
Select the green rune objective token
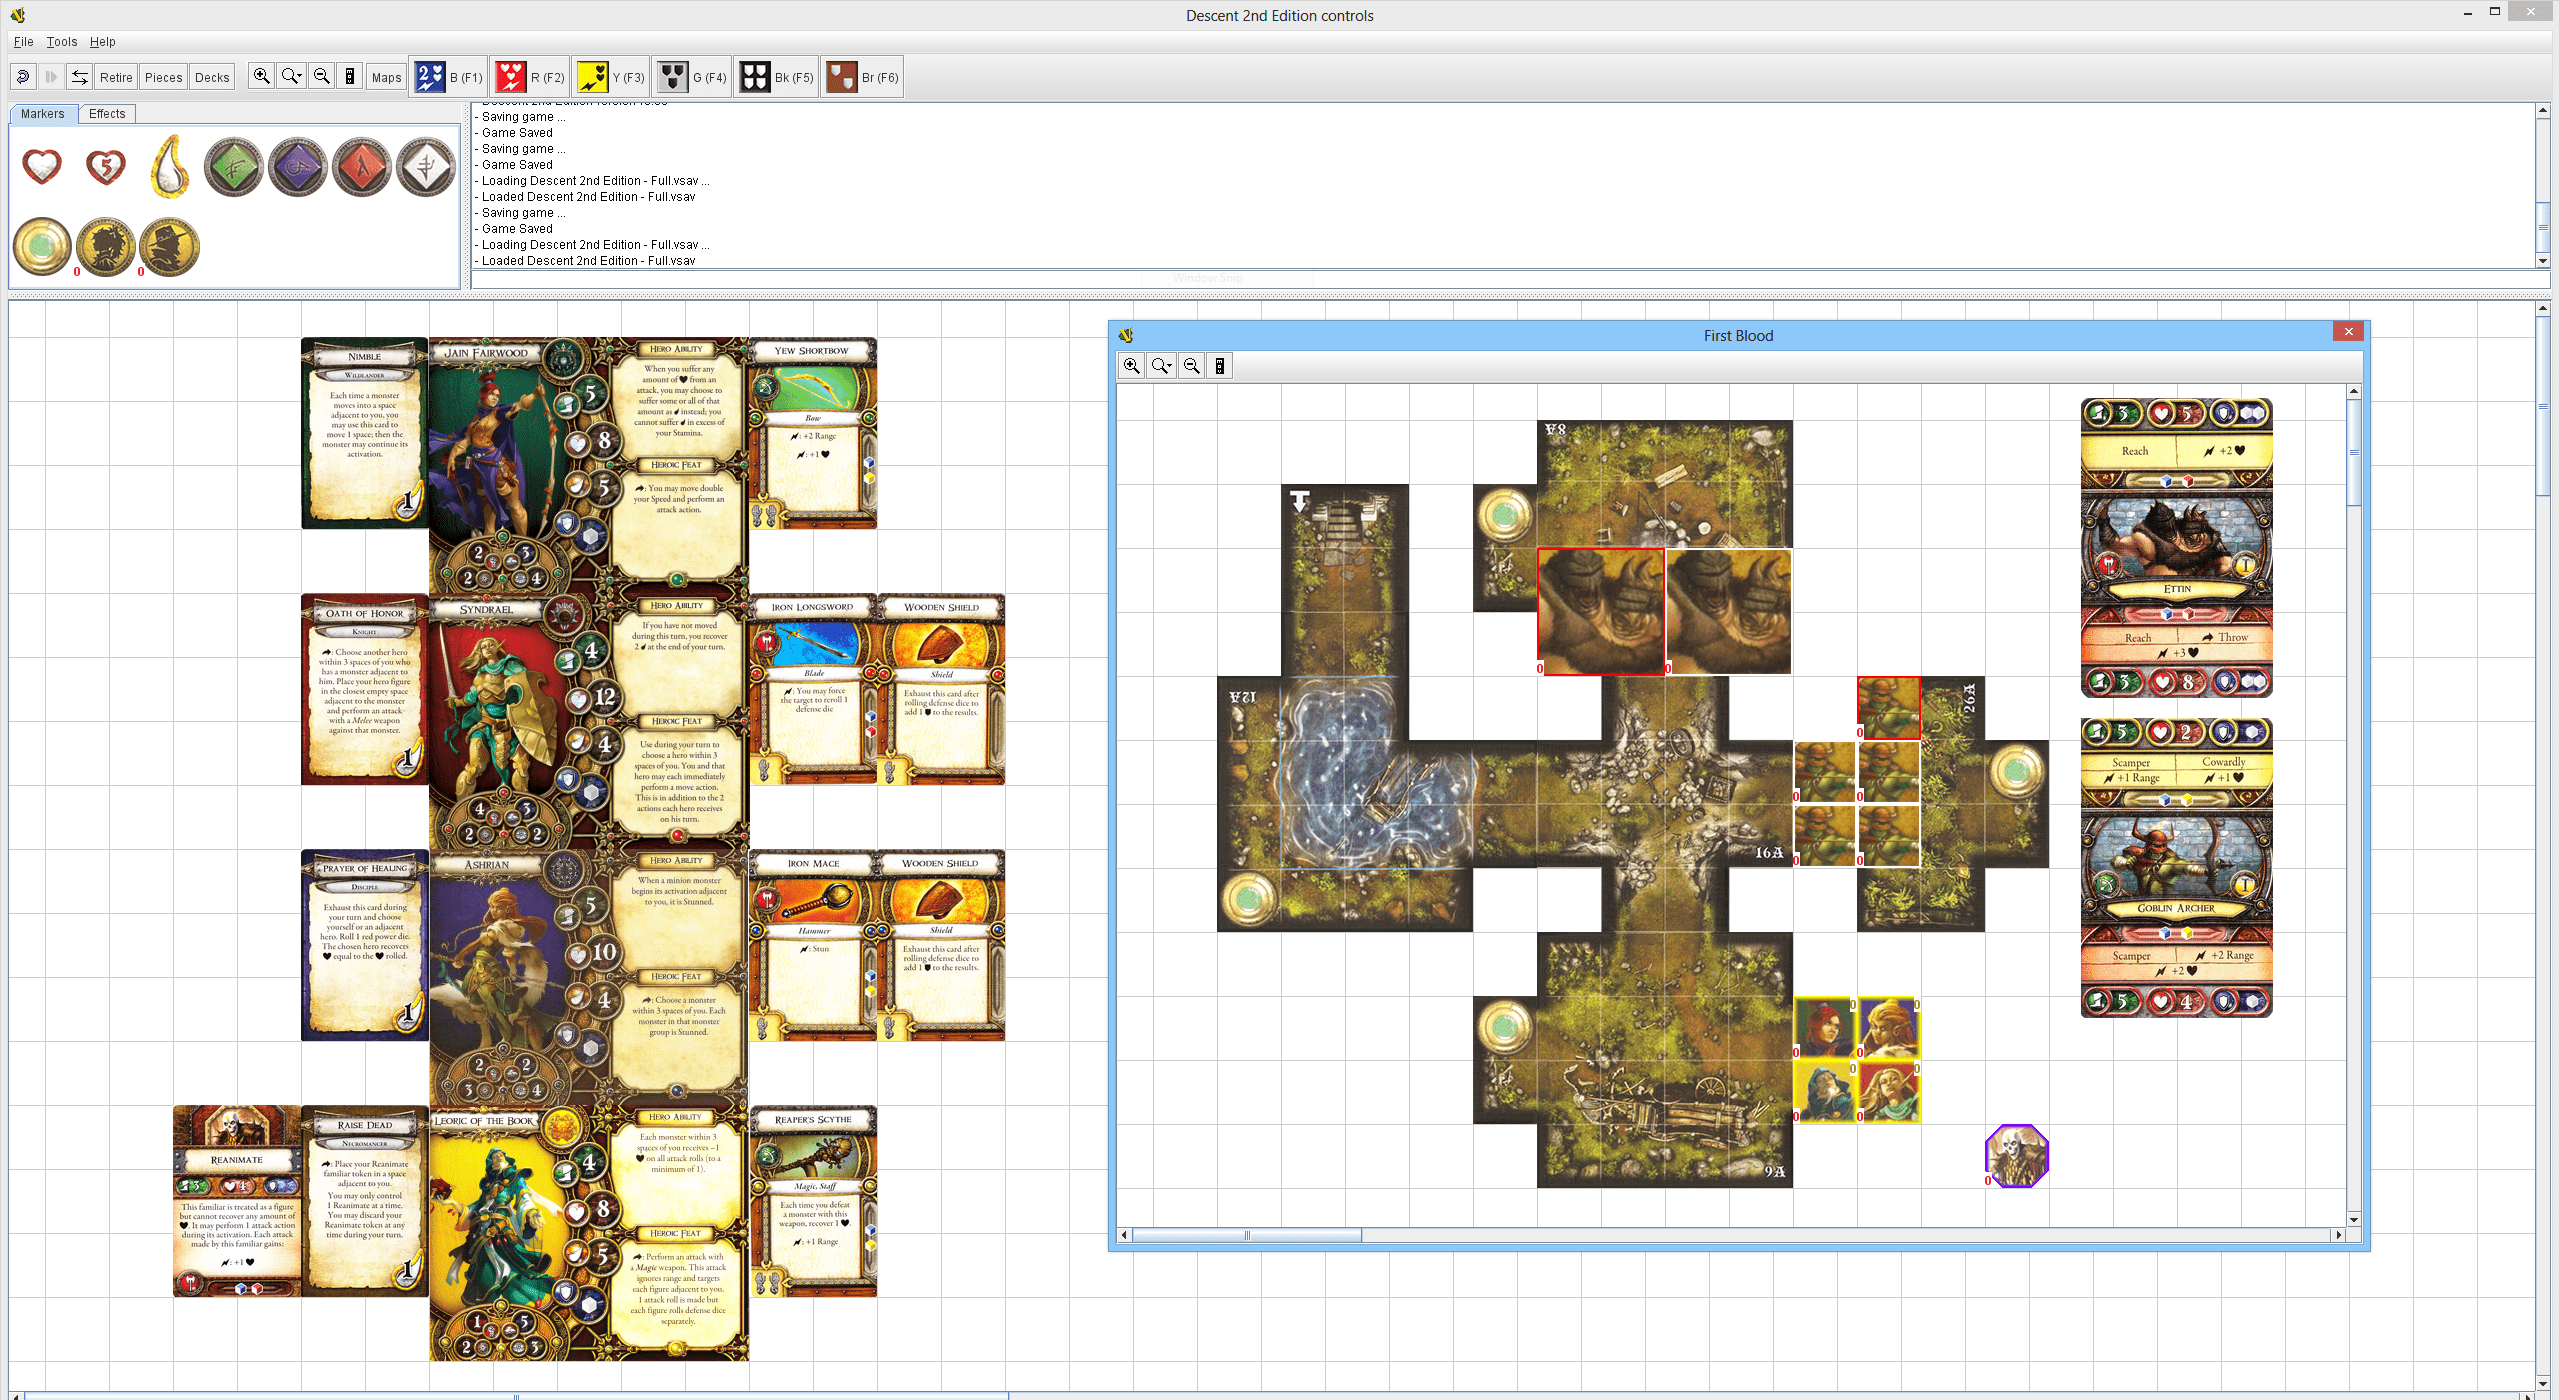tap(234, 166)
